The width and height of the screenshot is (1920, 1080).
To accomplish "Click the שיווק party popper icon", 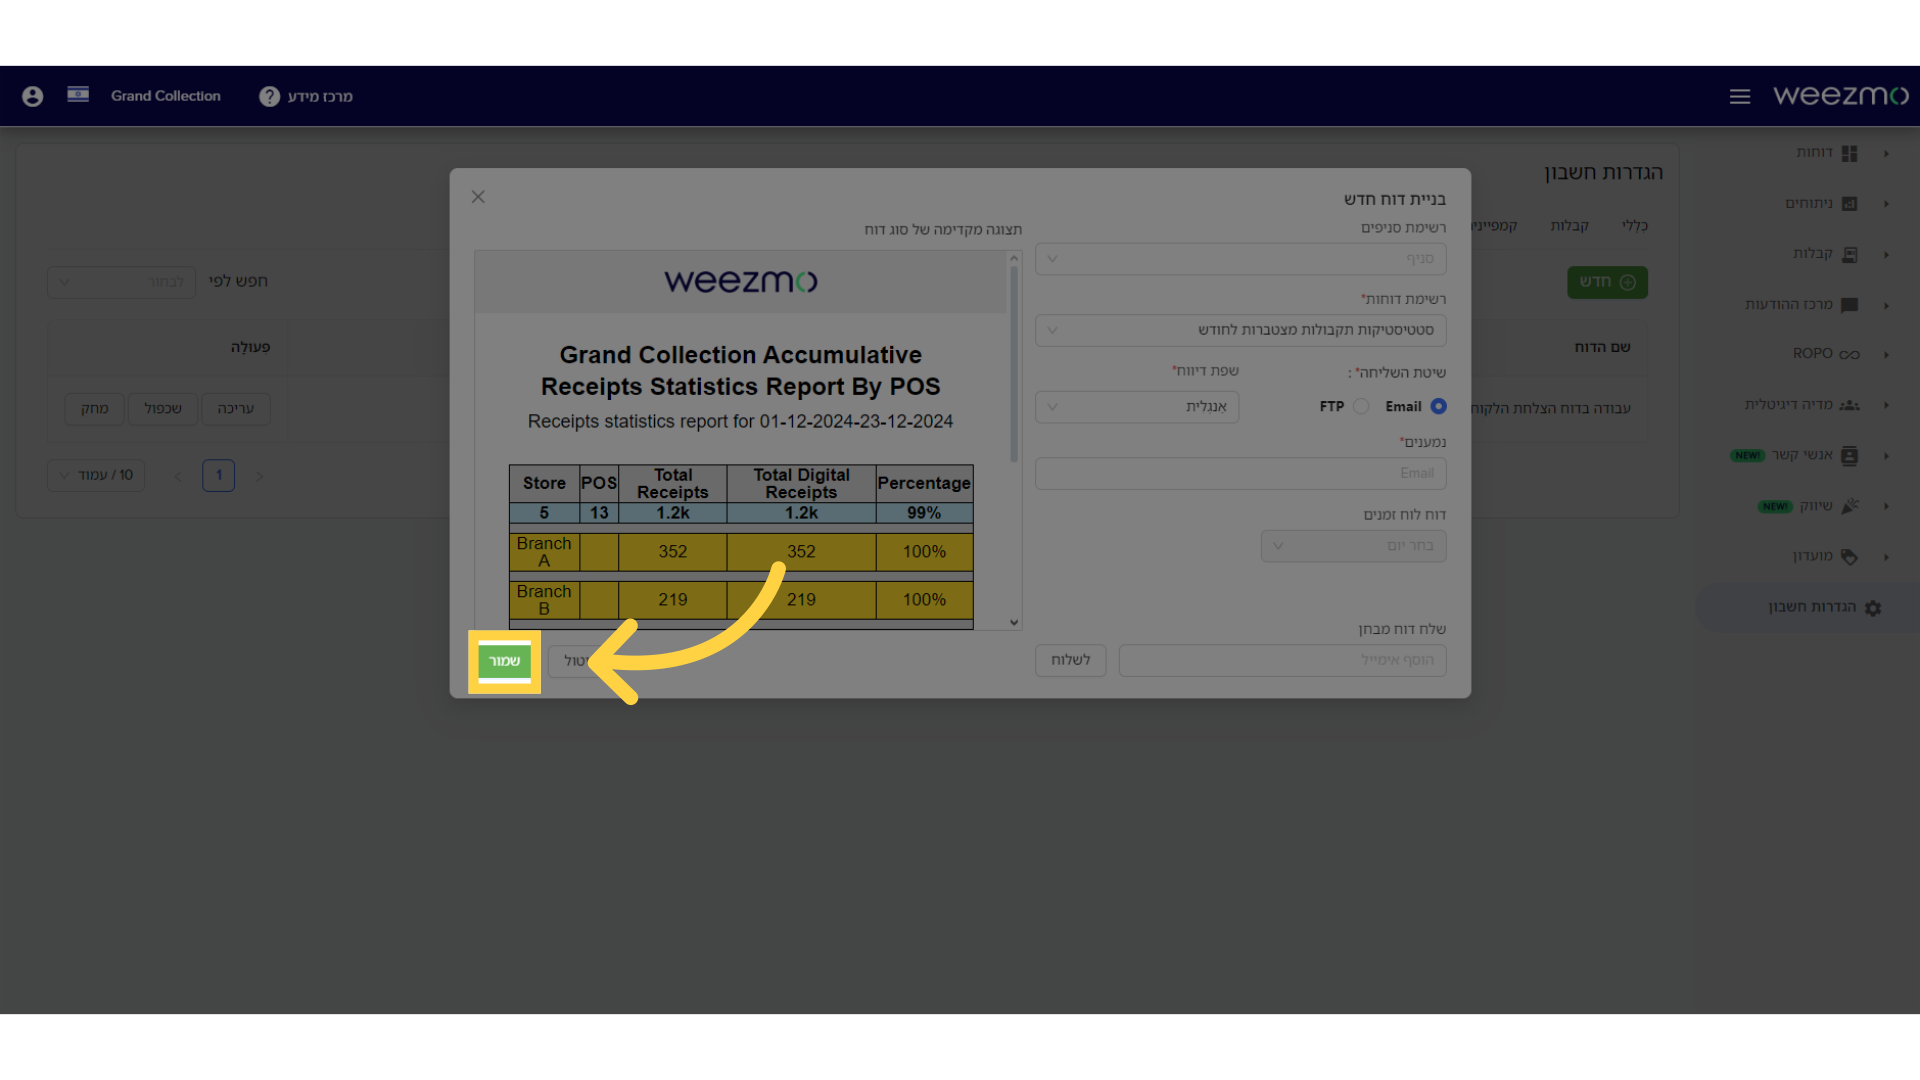I will pos(1850,506).
